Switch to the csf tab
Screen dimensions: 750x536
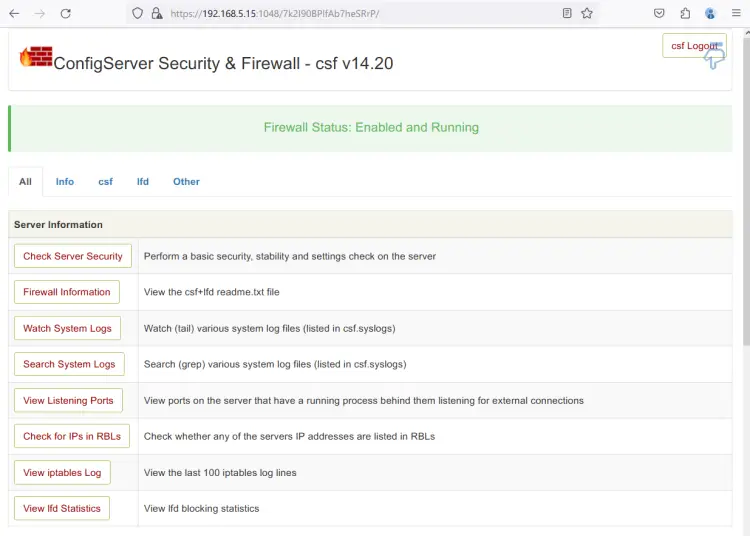tap(105, 182)
